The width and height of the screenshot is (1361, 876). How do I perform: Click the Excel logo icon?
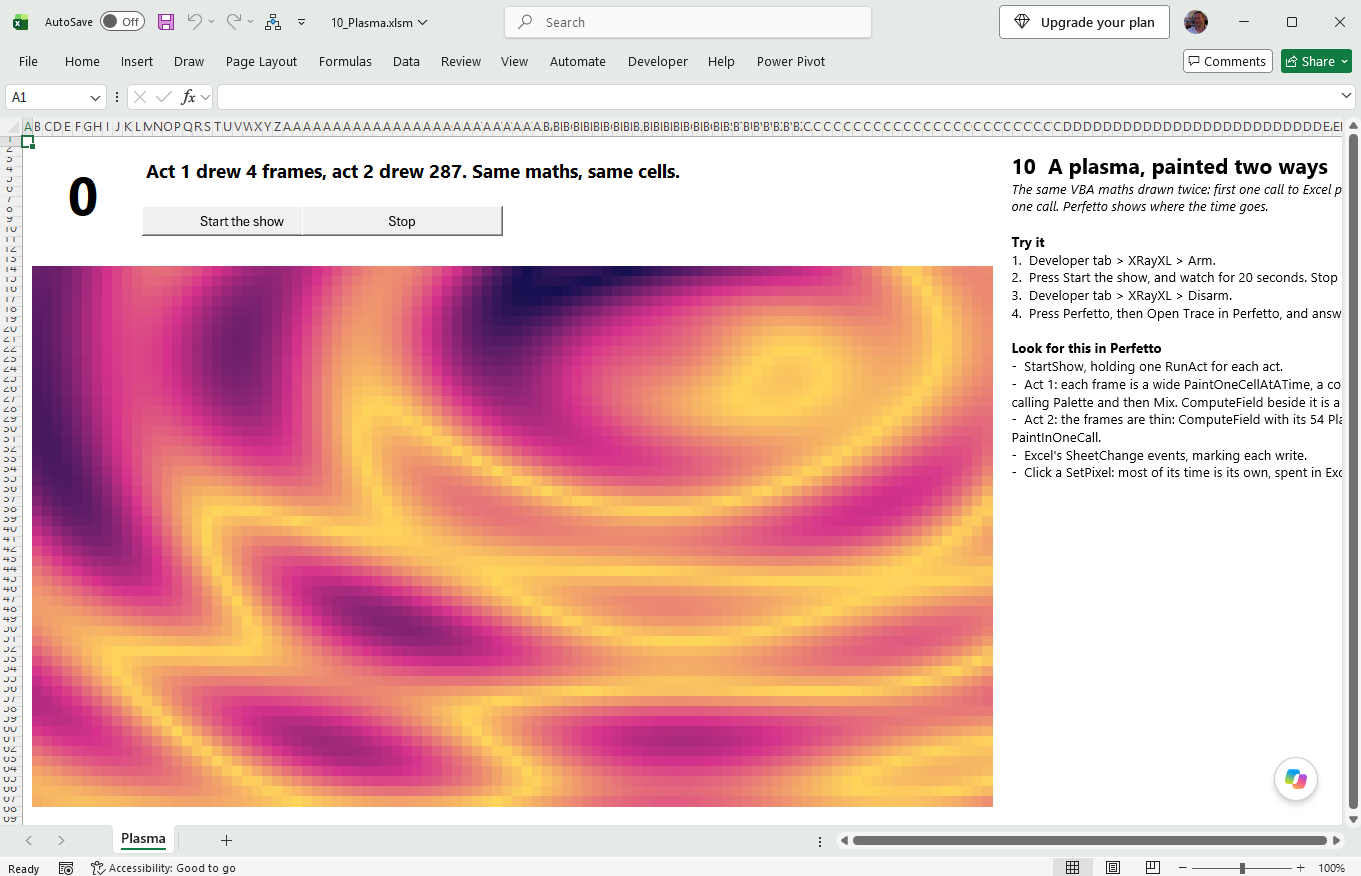(x=20, y=22)
